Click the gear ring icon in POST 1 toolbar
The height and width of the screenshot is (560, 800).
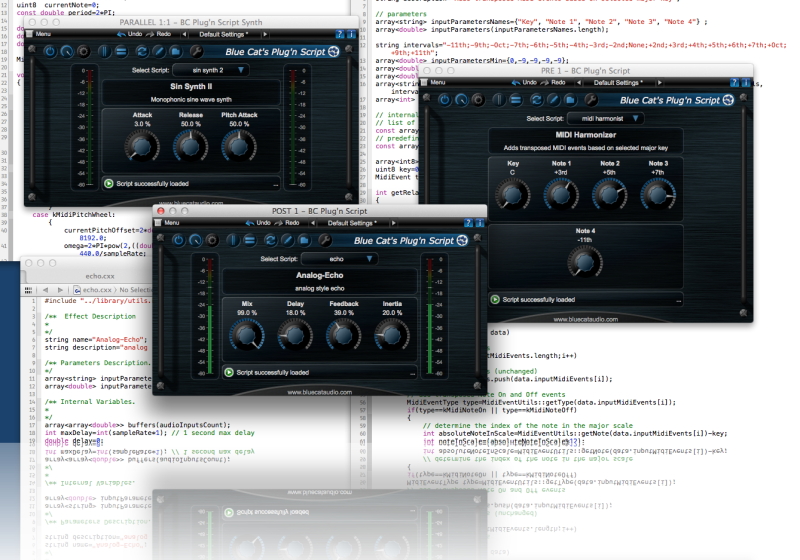pos(212,240)
